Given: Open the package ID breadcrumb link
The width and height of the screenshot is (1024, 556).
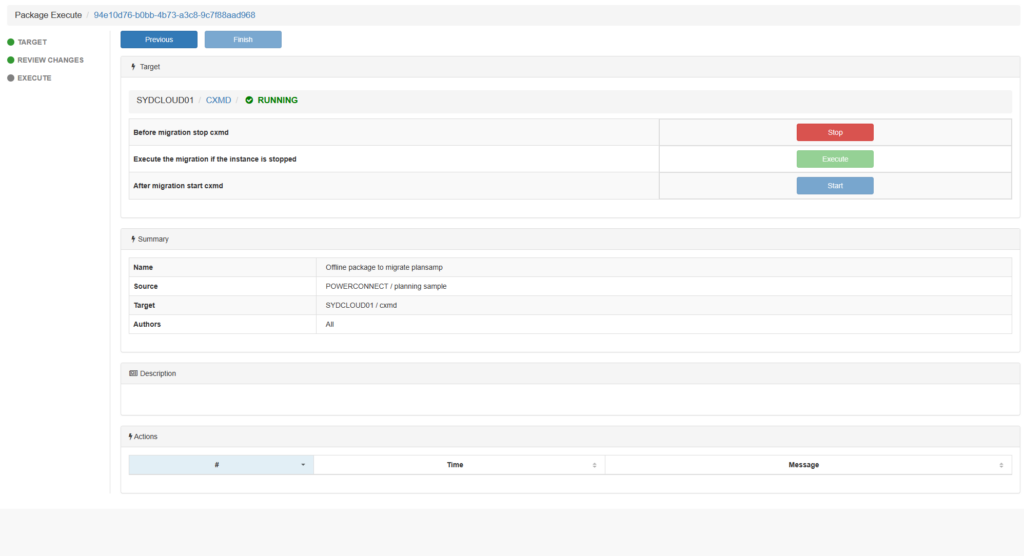Looking at the screenshot, I should (174, 15).
